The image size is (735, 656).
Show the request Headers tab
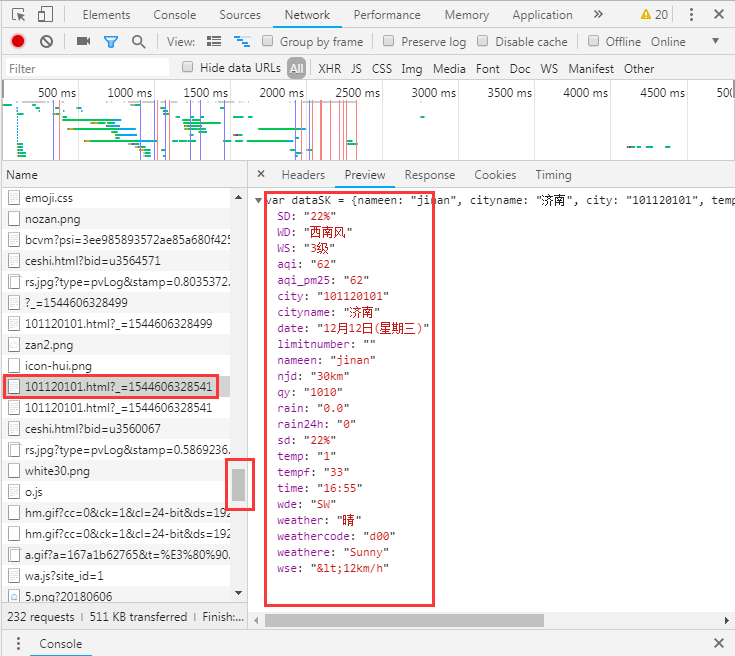point(303,174)
